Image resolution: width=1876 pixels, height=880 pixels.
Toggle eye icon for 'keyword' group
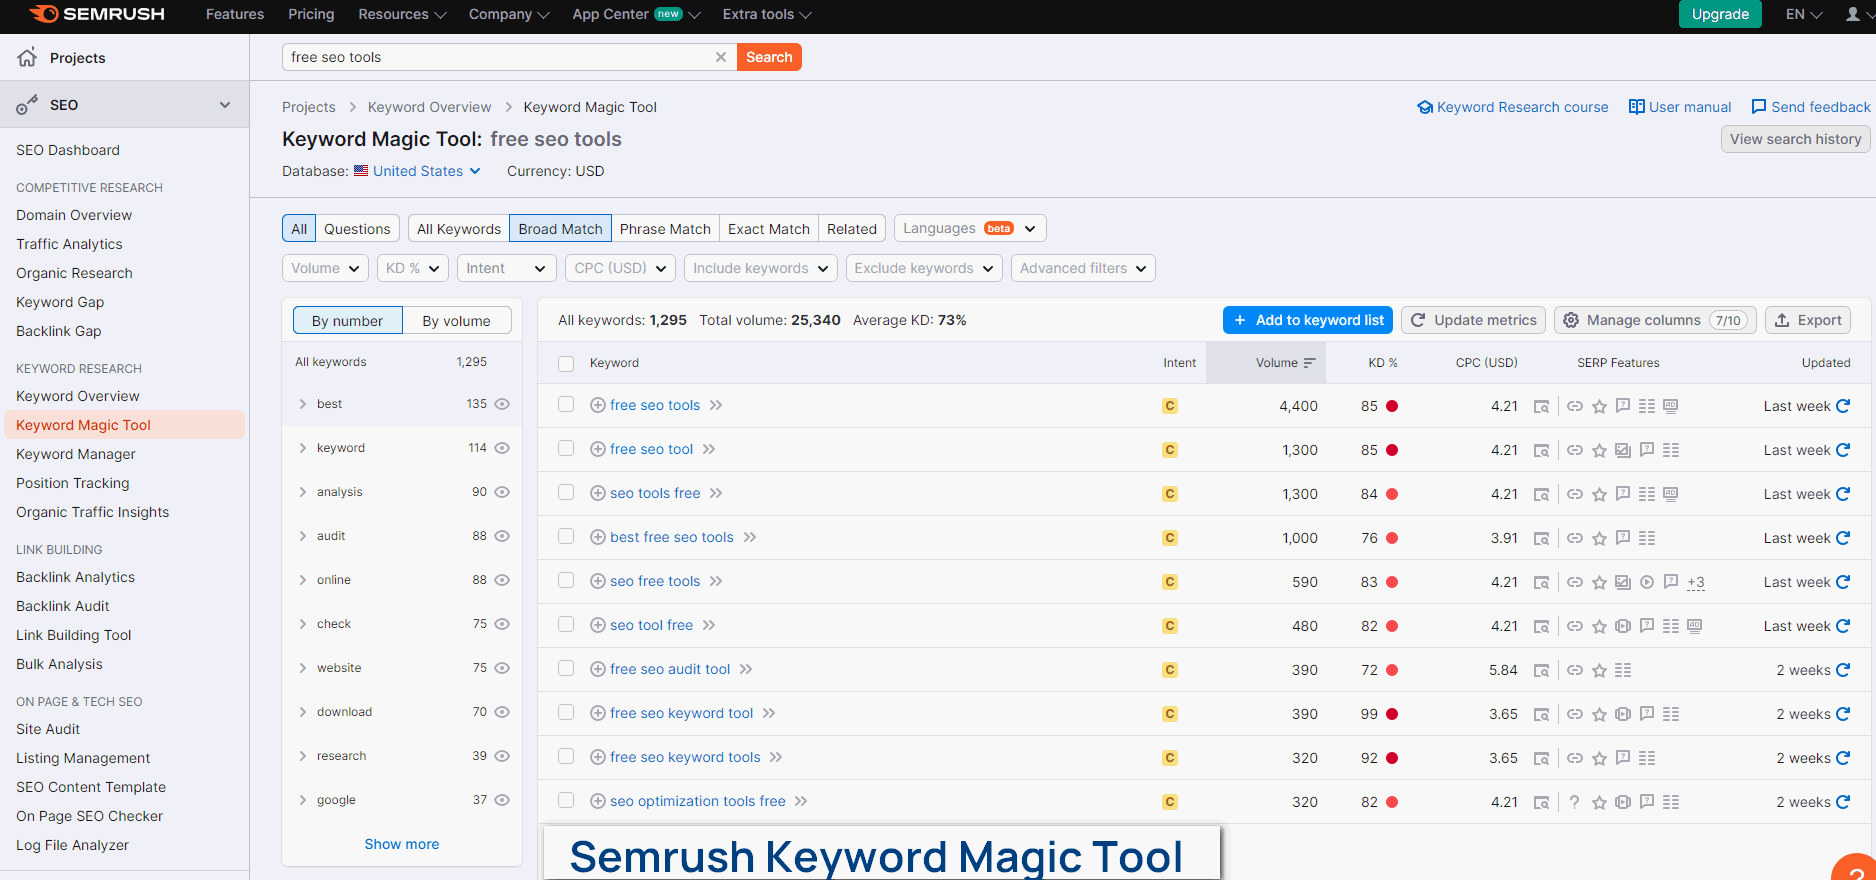click(502, 448)
